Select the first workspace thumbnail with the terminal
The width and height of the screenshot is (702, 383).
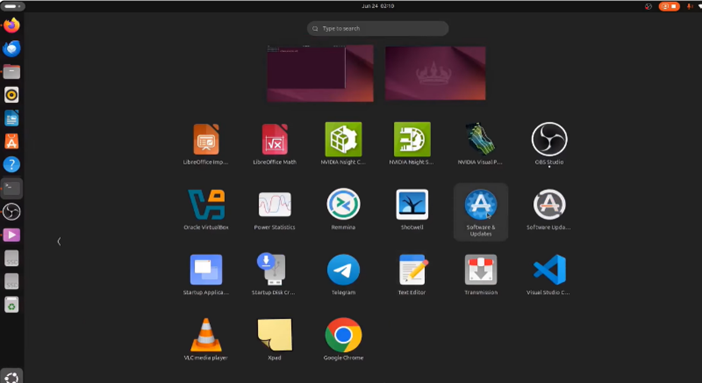pyautogui.click(x=320, y=73)
